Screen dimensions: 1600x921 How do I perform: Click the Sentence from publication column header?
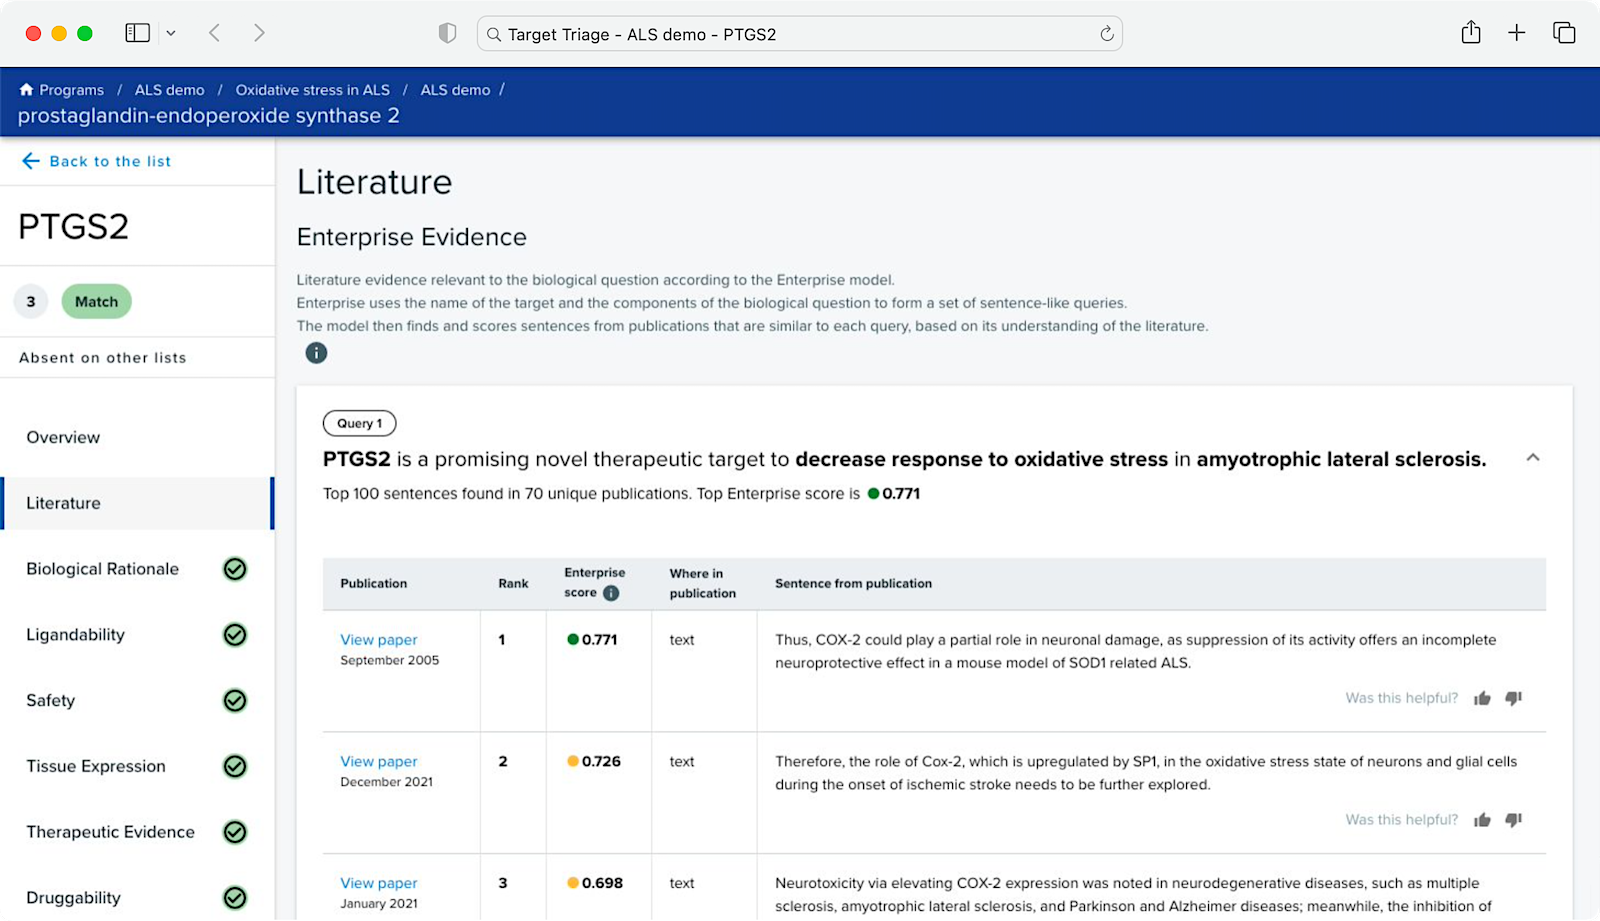point(853,583)
